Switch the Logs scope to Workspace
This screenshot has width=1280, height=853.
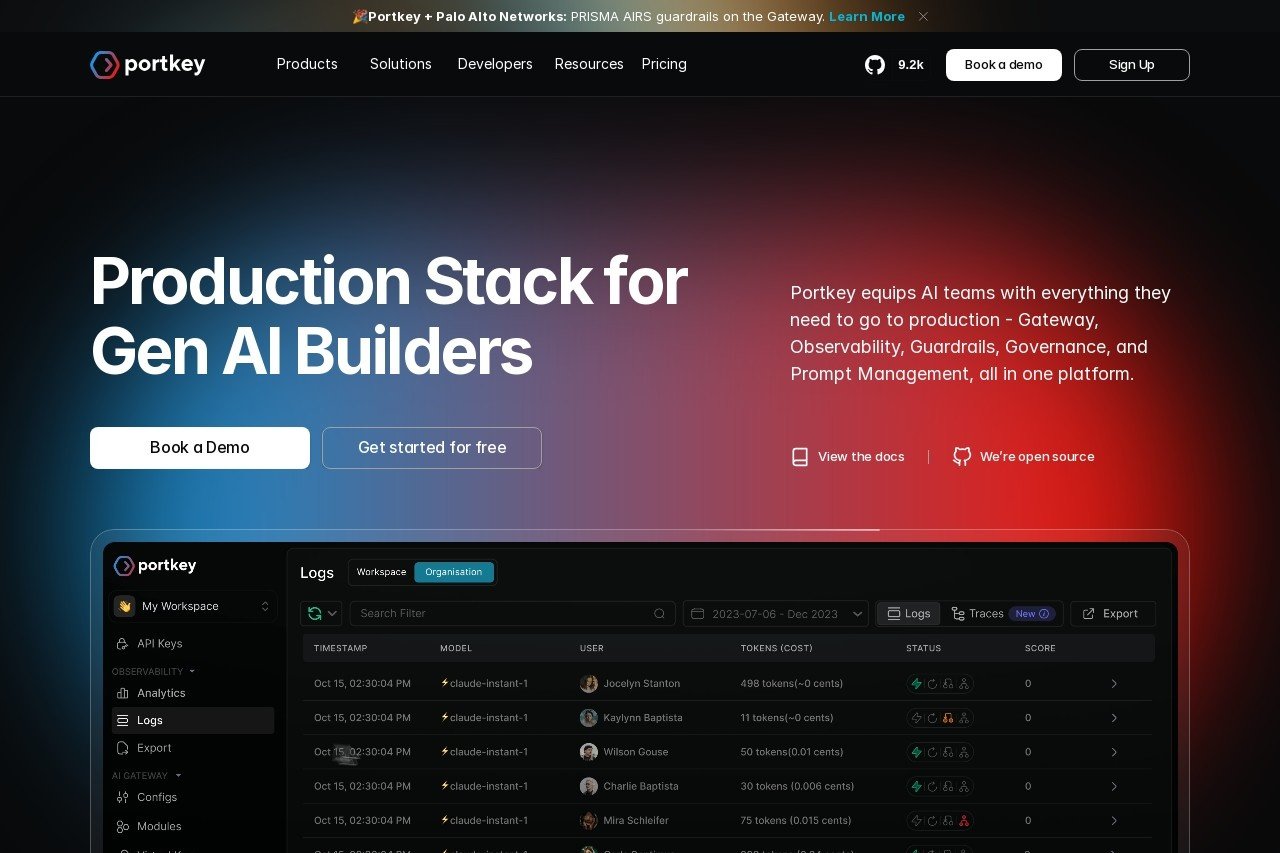point(381,573)
